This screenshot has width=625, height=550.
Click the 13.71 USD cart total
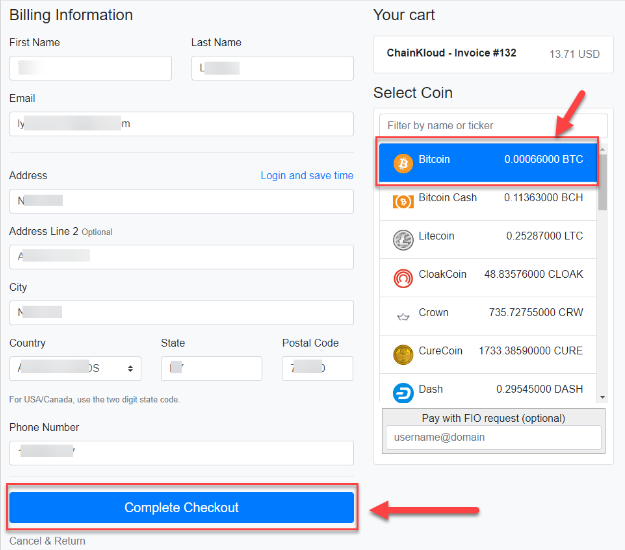pyautogui.click(x=574, y=54)
